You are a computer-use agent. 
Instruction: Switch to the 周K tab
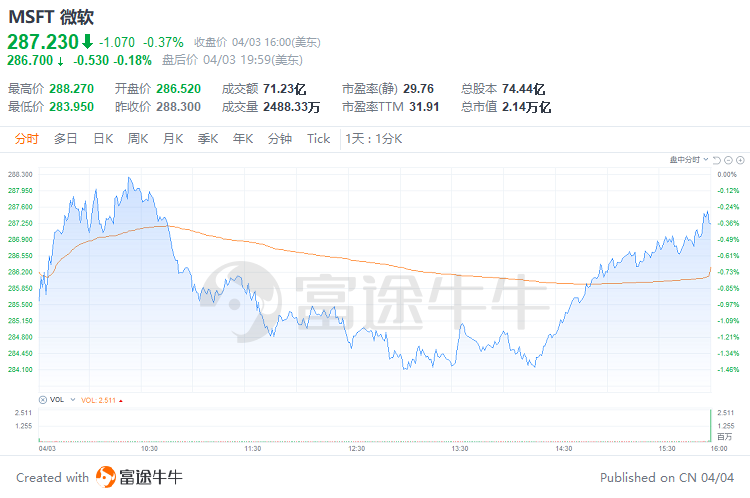pyautogui.click(x=138, y=139)
